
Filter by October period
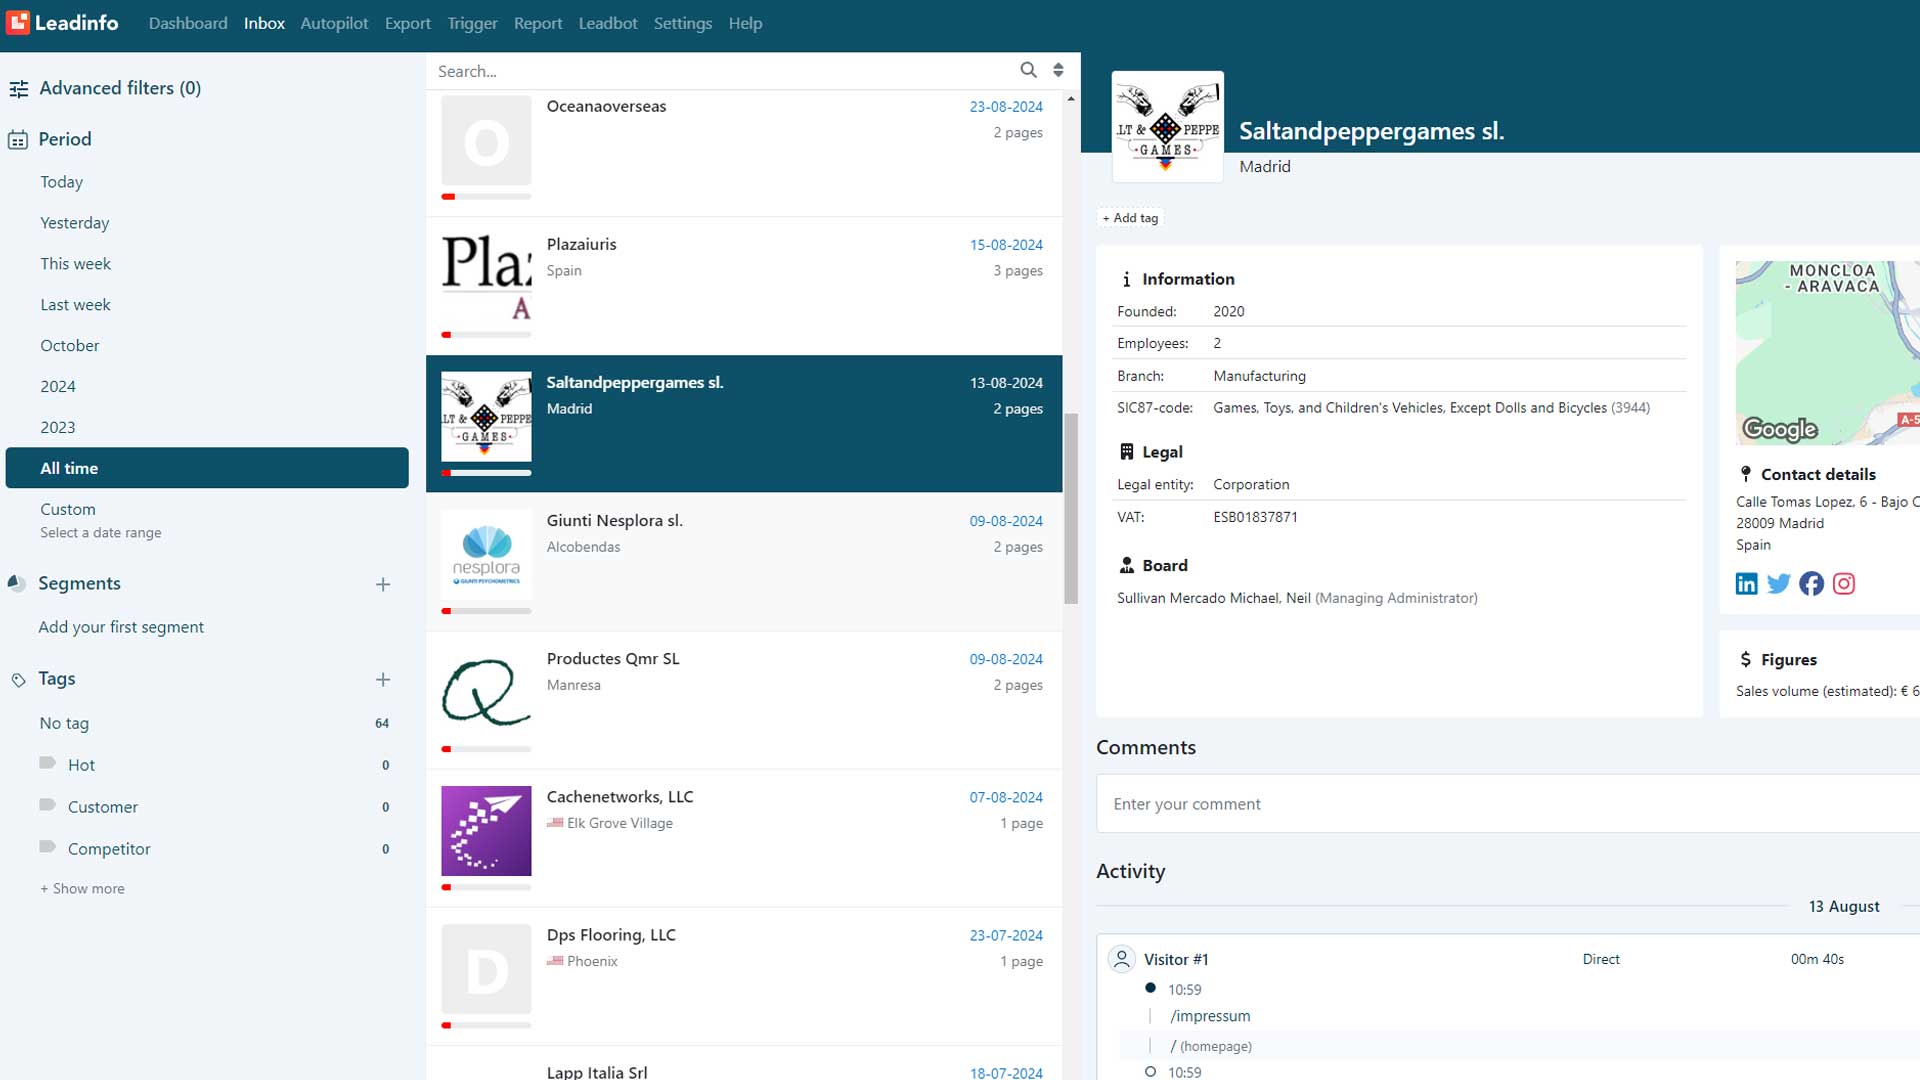click(70, 346)
